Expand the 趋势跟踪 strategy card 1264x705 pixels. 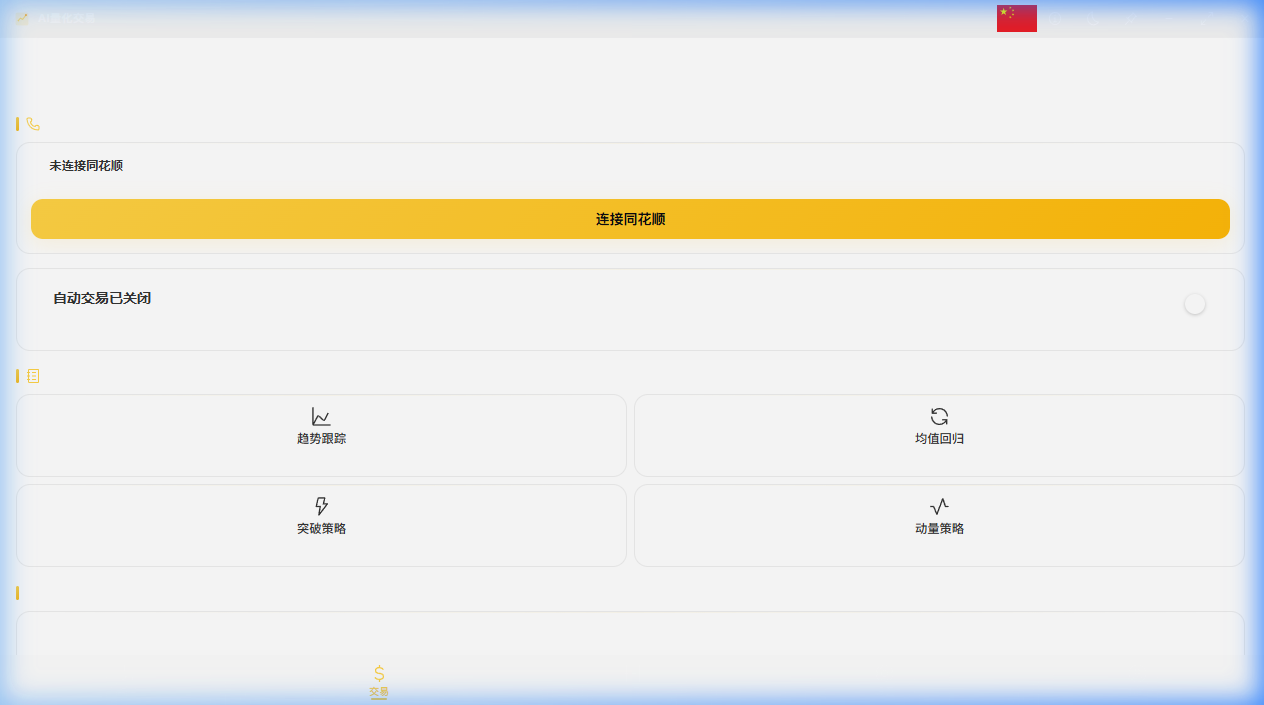click(x=321, y=435)
